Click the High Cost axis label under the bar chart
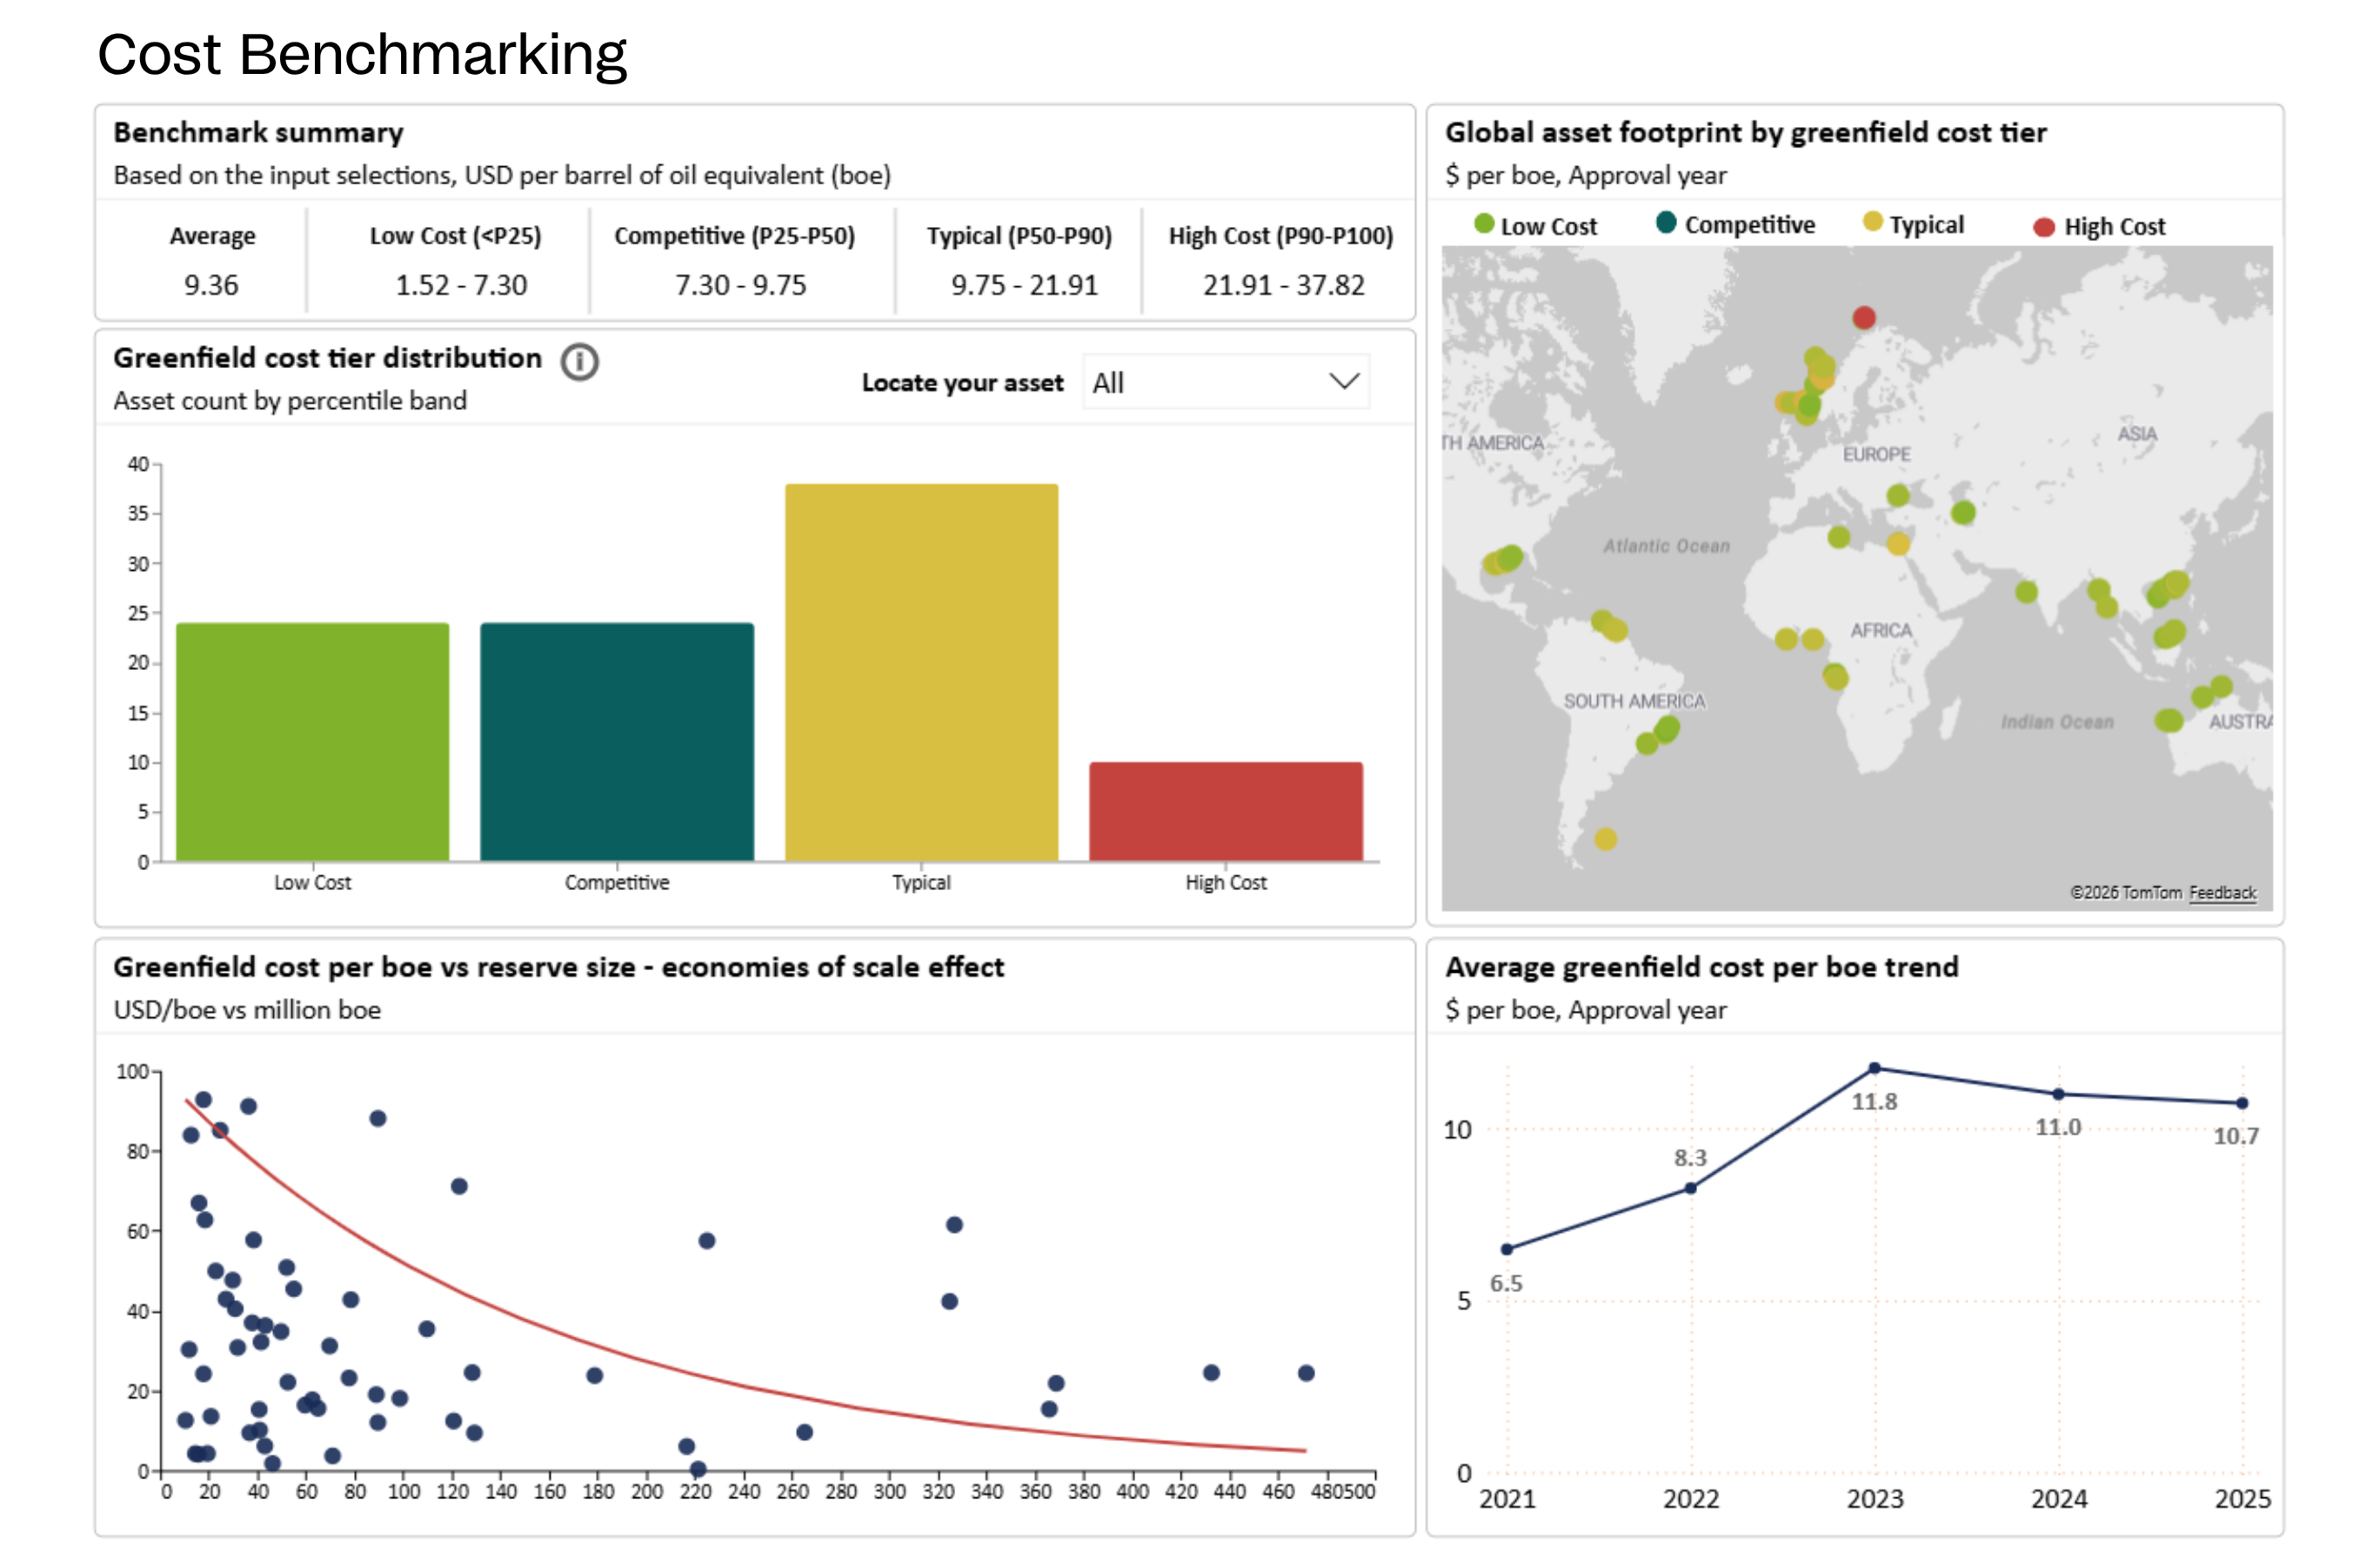2380x1547 pixels. pos(1226,882)
